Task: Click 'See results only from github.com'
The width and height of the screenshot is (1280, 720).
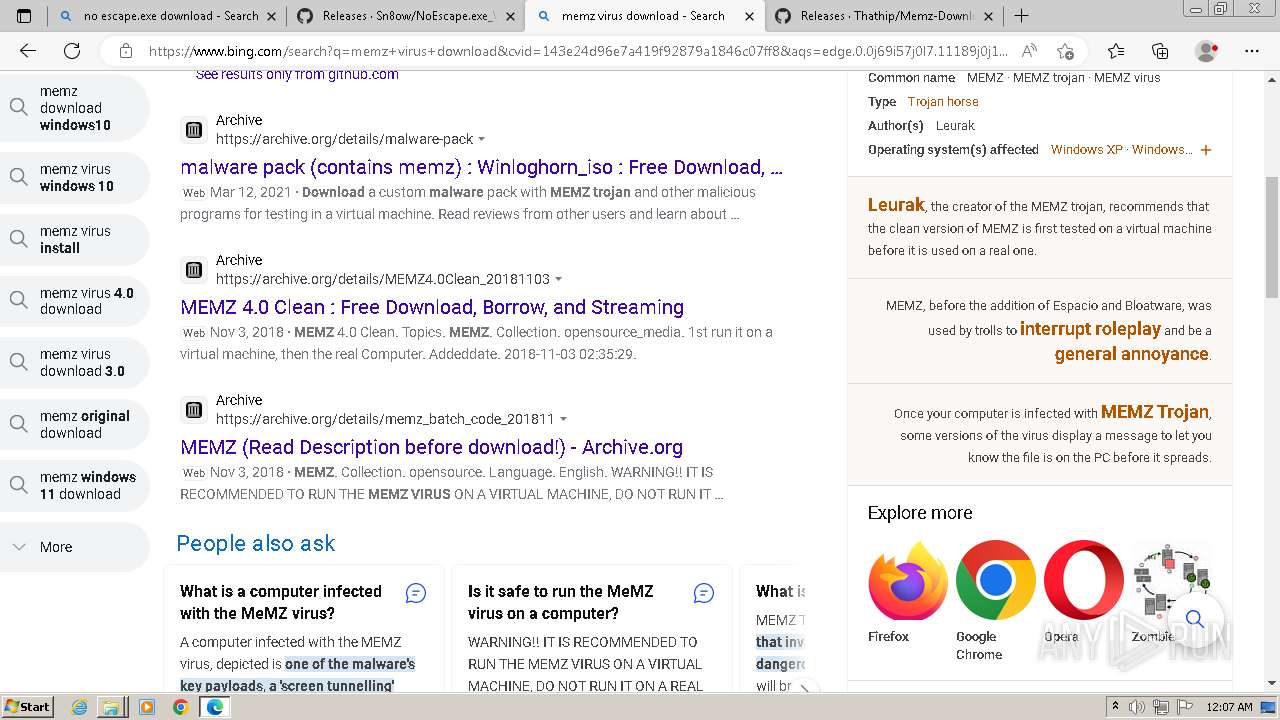Action: tap(297, 75)
